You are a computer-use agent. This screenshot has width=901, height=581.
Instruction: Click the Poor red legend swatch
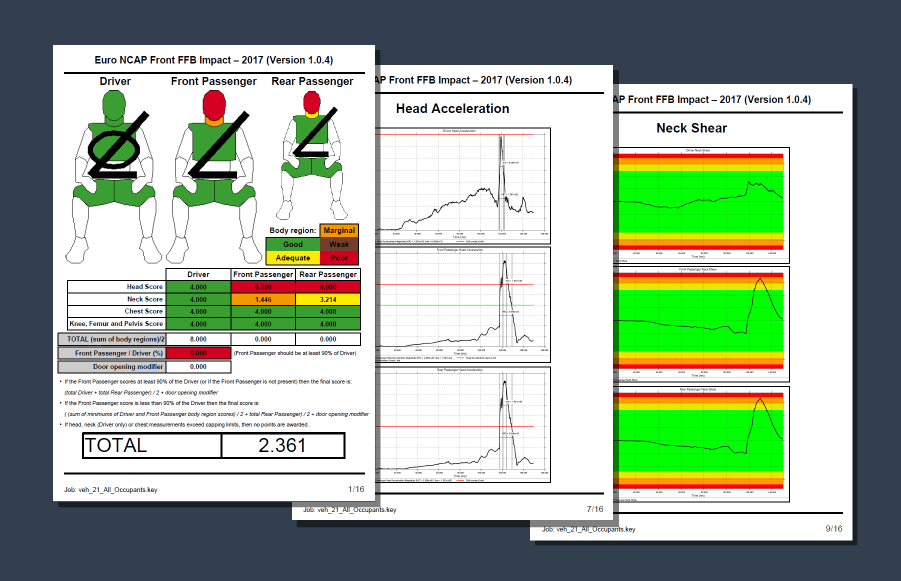pos(339,257)
